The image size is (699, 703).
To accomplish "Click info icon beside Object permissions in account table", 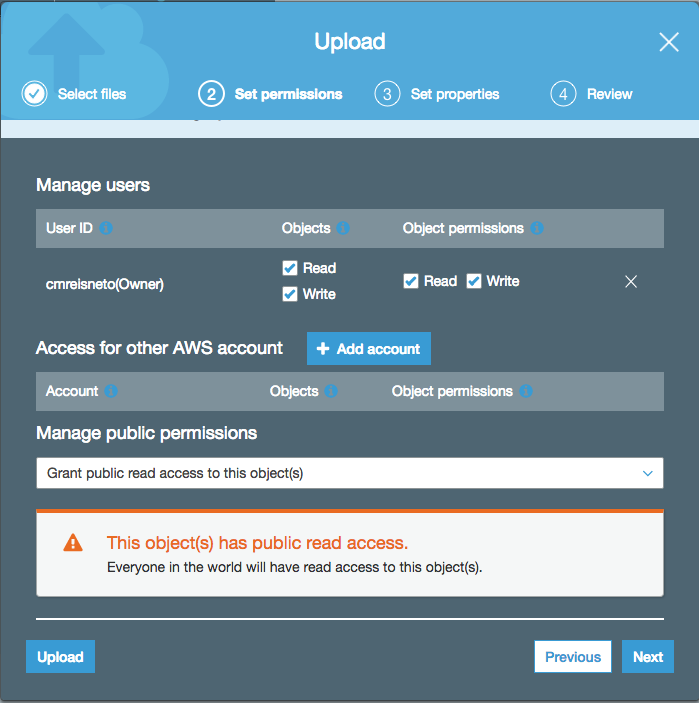I will point(526,391).
